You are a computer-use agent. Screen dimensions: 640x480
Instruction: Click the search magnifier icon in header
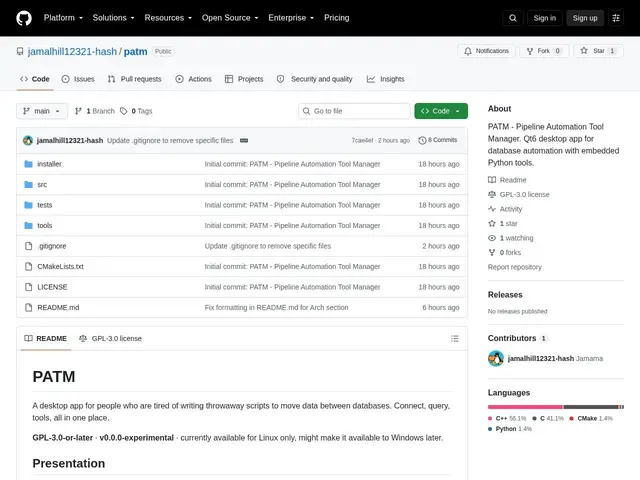(513, 18)
